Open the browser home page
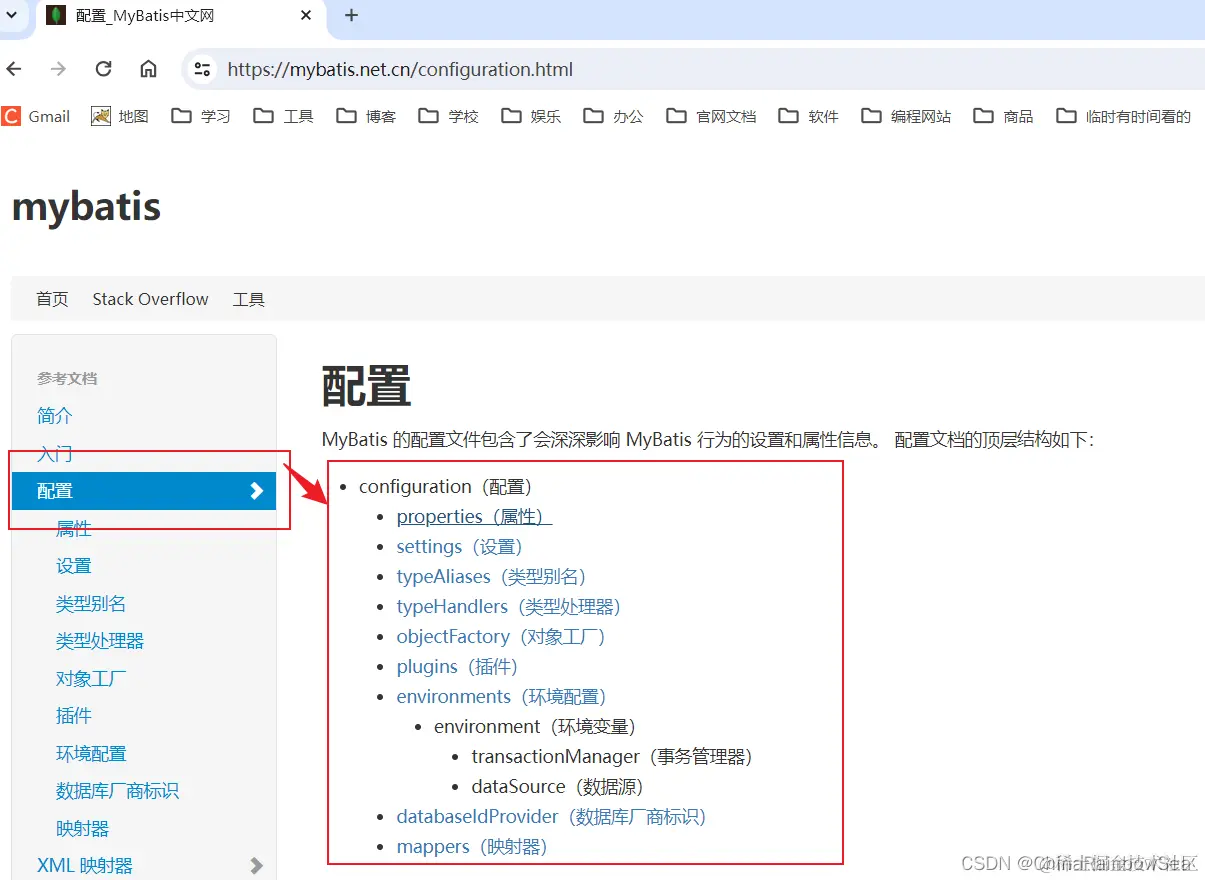Image resolution: width=1205 pixels, height=880 pixels. coord(148,69)
